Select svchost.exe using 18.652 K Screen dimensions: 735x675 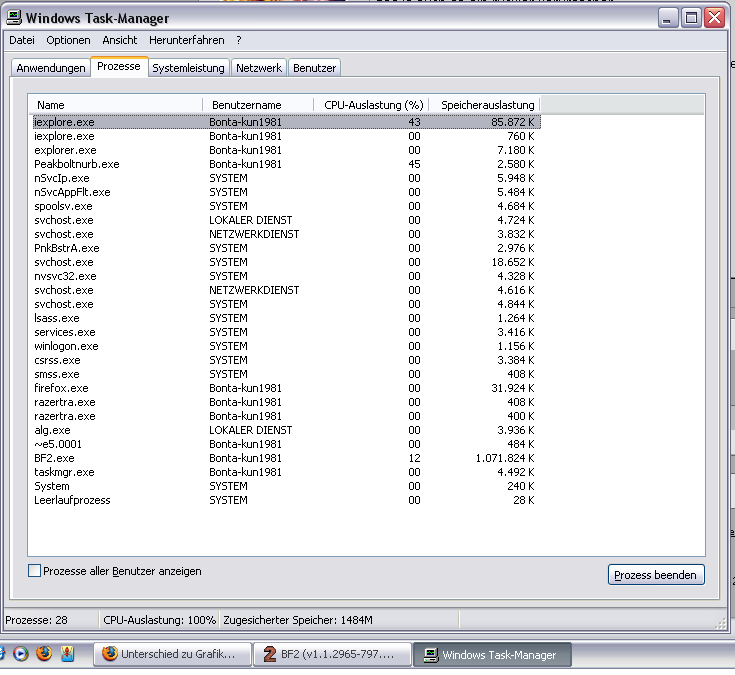286,262
